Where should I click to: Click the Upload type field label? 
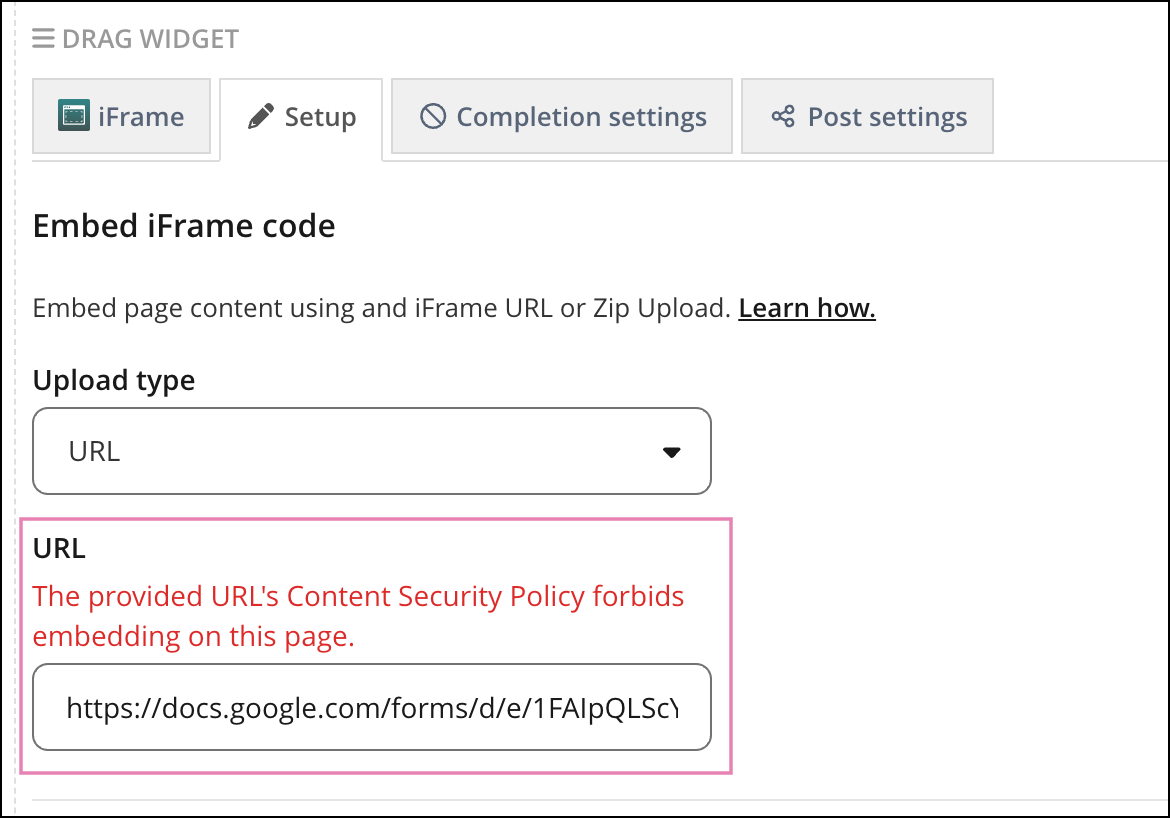point(114,380)
